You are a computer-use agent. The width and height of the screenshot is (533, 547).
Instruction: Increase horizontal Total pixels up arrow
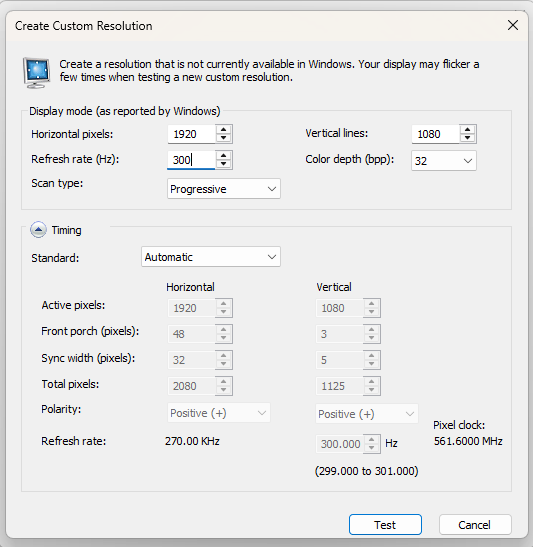tap(224, 381)
